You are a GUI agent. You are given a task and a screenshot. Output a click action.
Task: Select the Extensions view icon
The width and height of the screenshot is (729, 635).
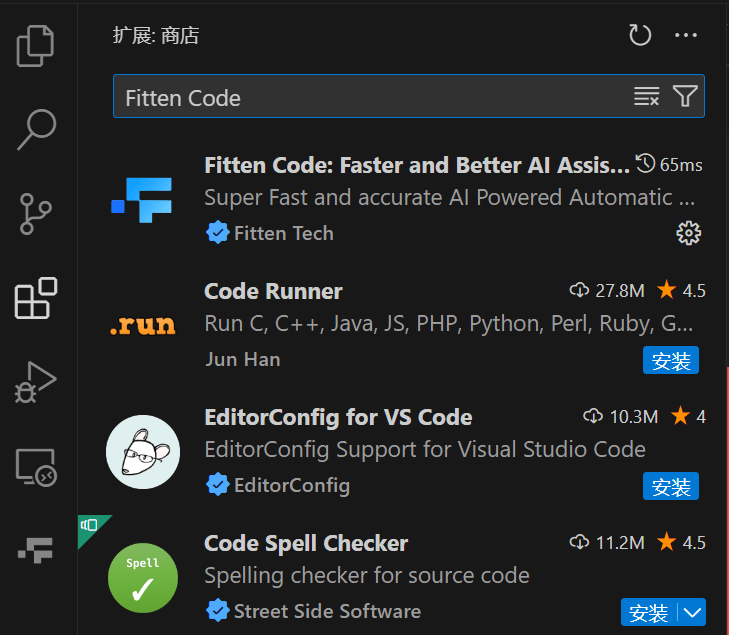tap(36, 298)
